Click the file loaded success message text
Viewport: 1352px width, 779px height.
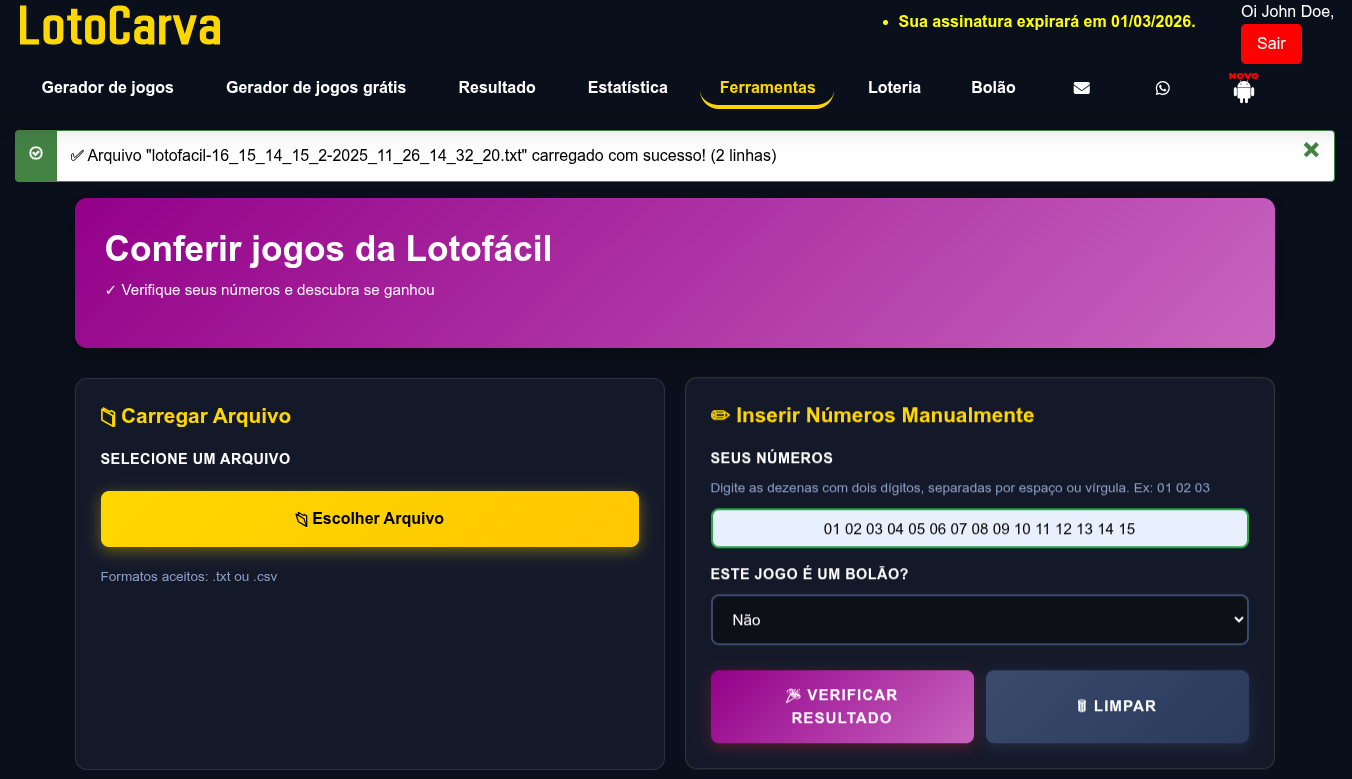coord(423,155)
